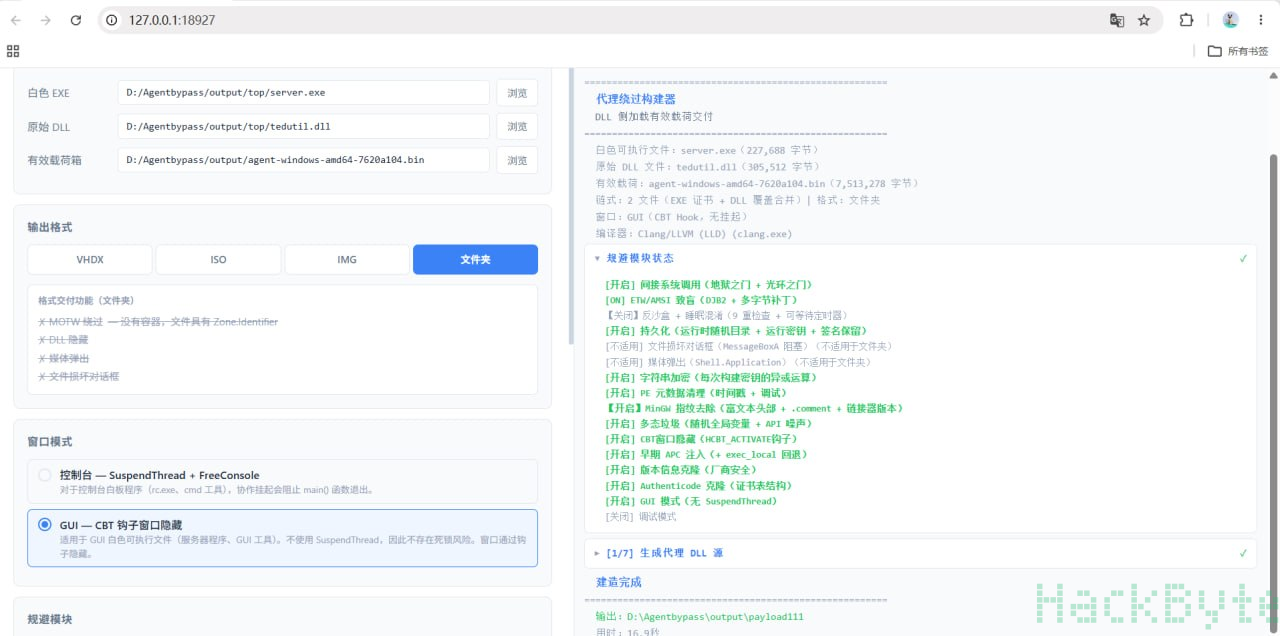Open the browser profile avatar

point(1231,20)
